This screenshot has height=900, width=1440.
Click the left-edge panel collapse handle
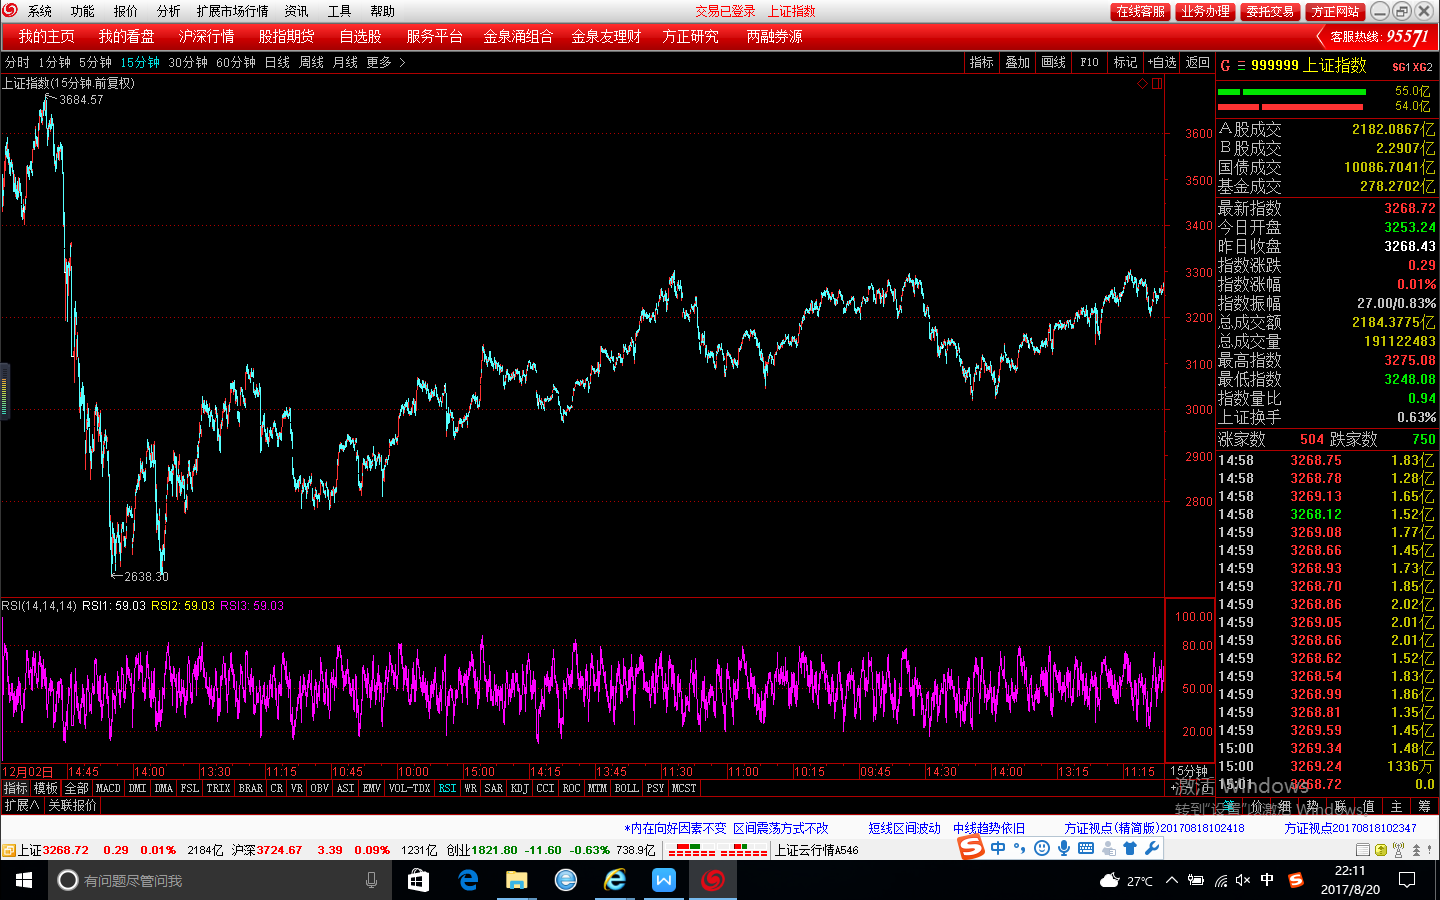coord(4,391)
